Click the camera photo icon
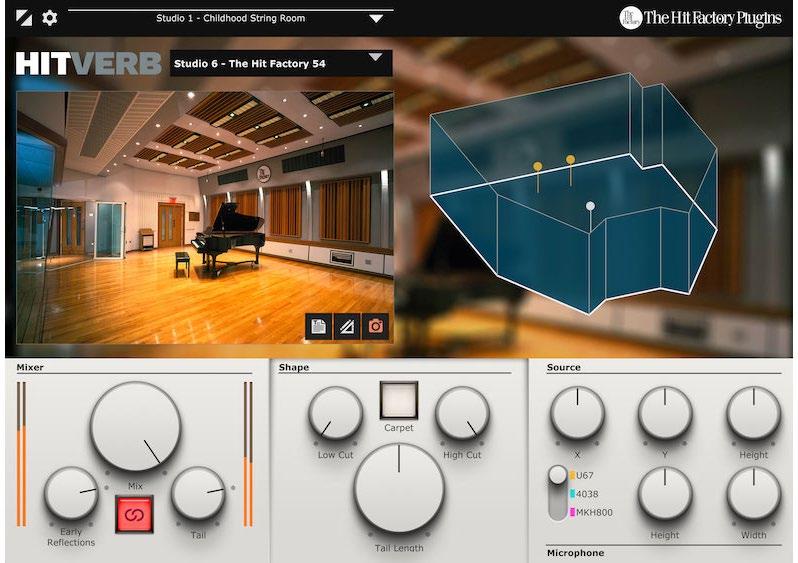 (x=376, y=326)
